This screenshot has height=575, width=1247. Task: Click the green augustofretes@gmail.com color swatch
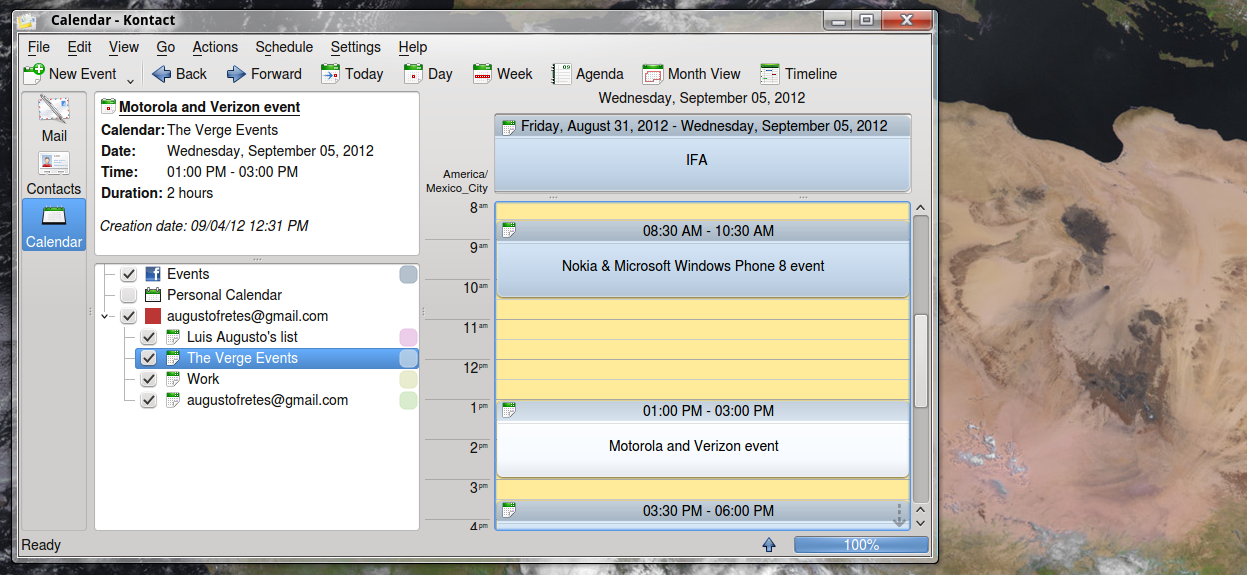click(x=408, y=400)
